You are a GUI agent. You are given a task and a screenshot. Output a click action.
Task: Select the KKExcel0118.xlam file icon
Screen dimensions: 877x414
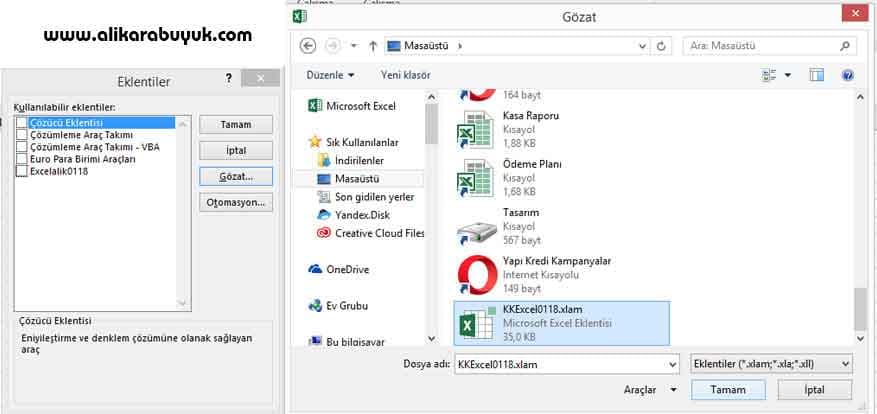pos(473,323)
